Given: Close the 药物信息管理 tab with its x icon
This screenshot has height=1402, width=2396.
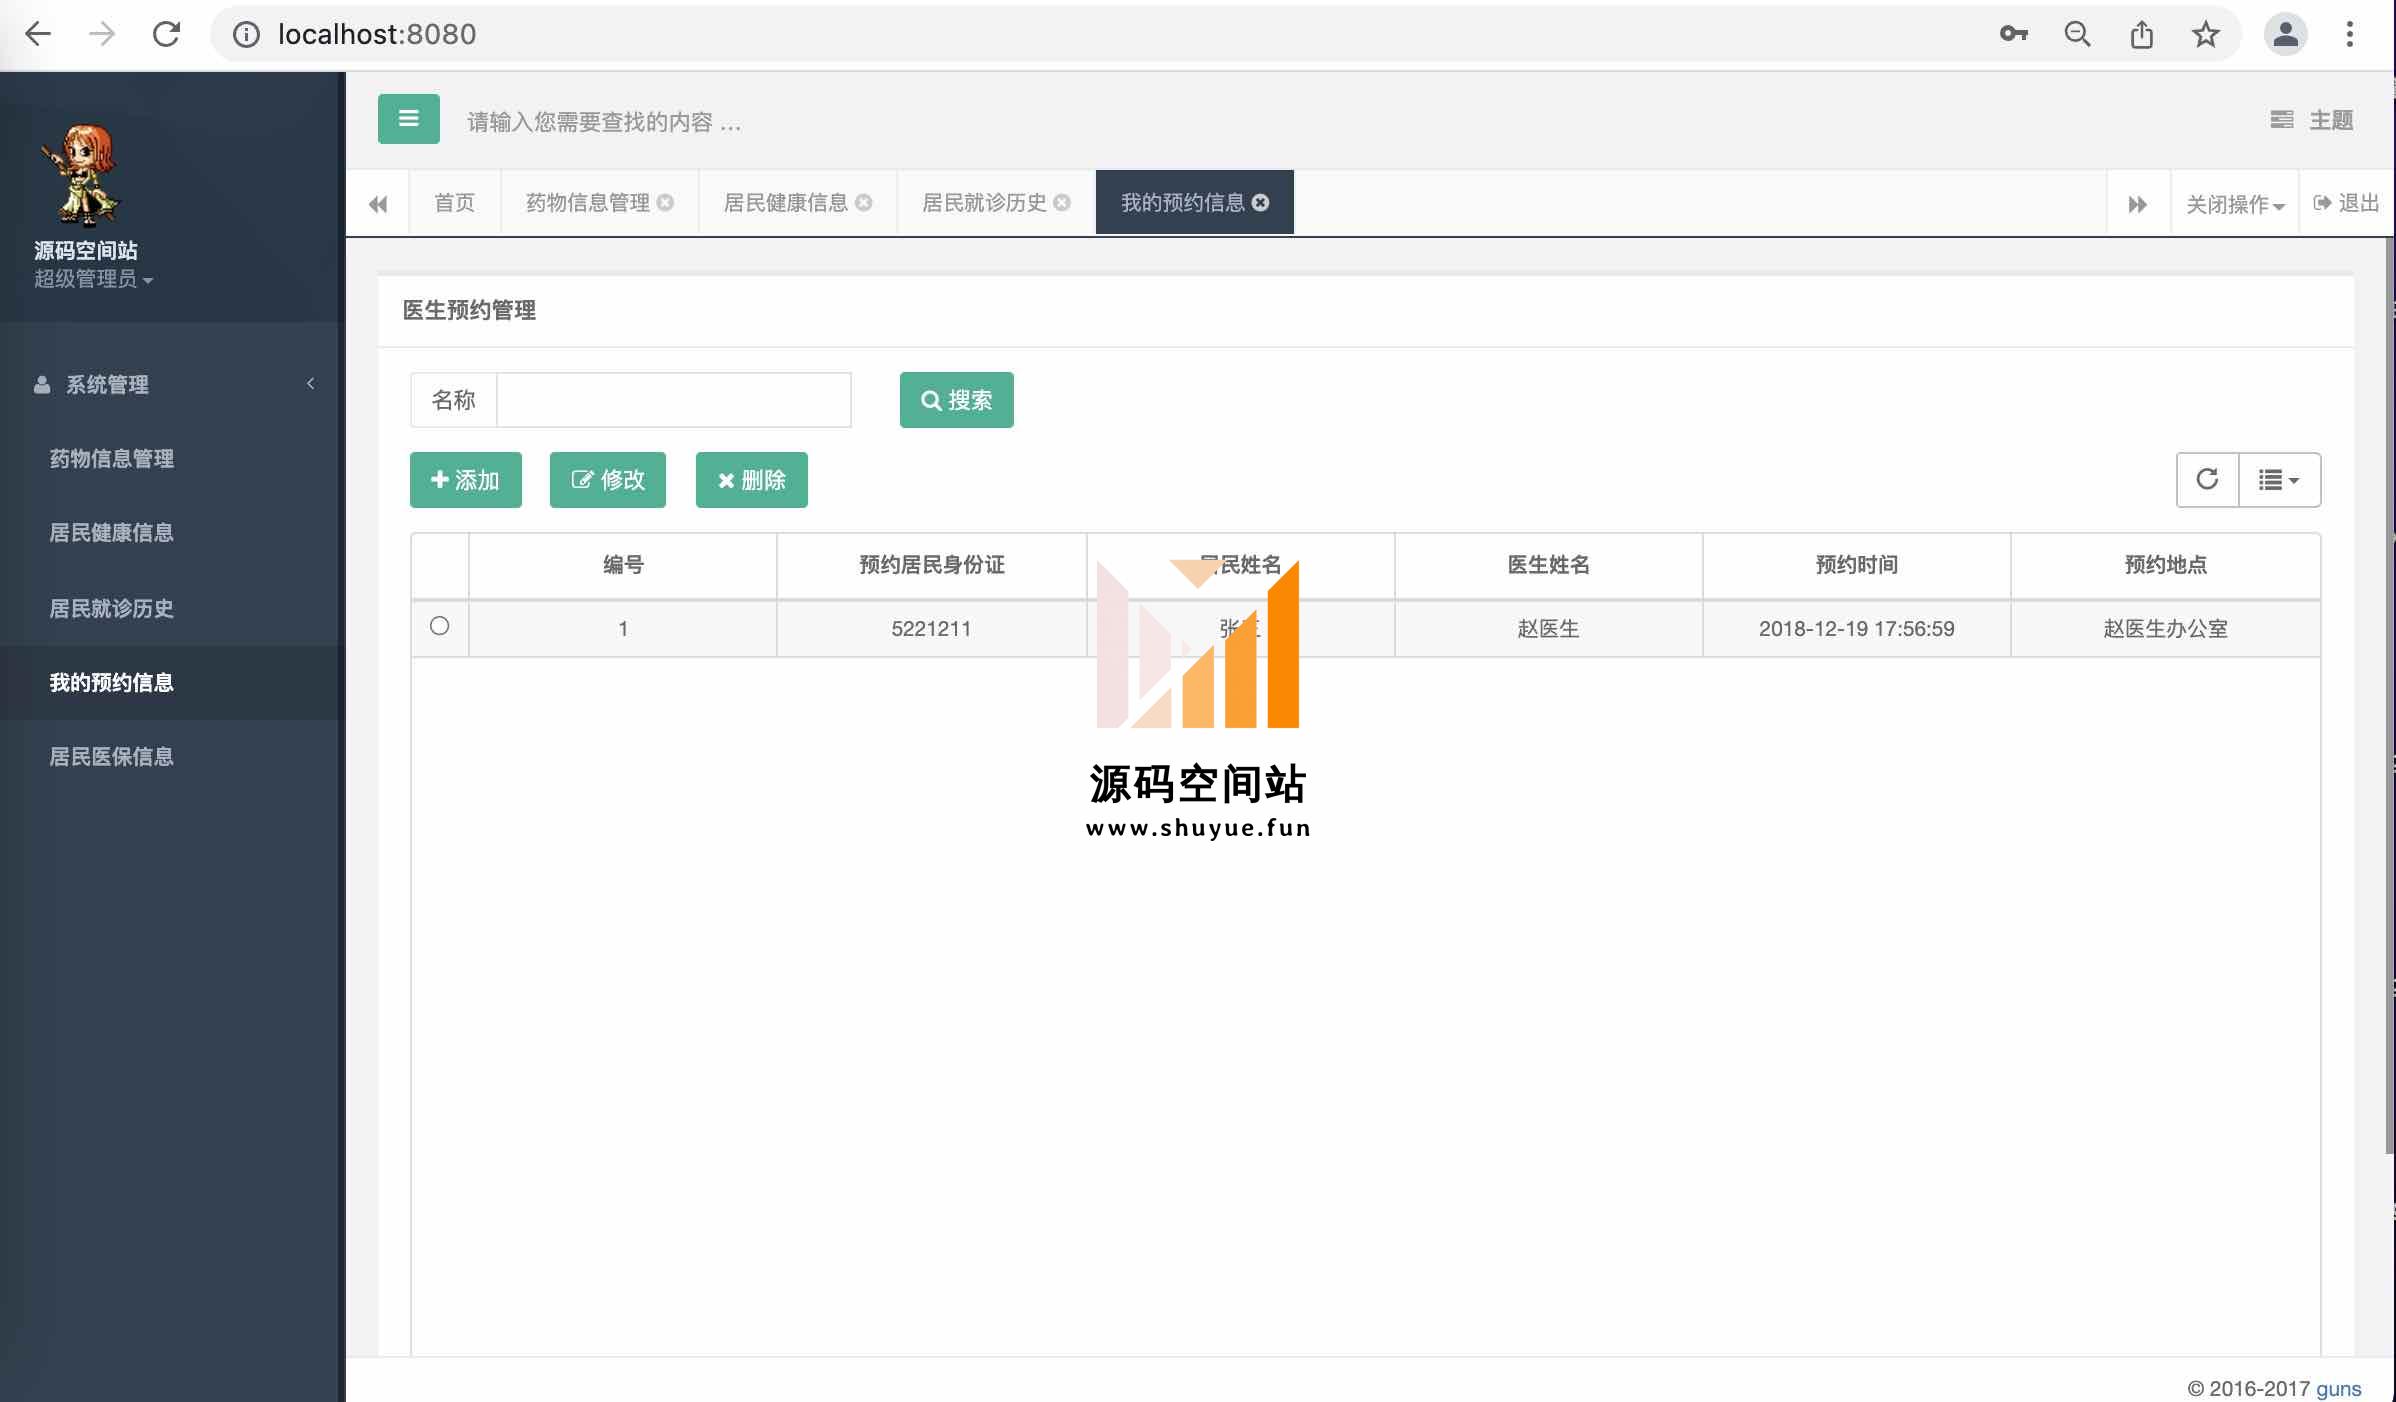Looking at the screenshot, I should point(666,203).
